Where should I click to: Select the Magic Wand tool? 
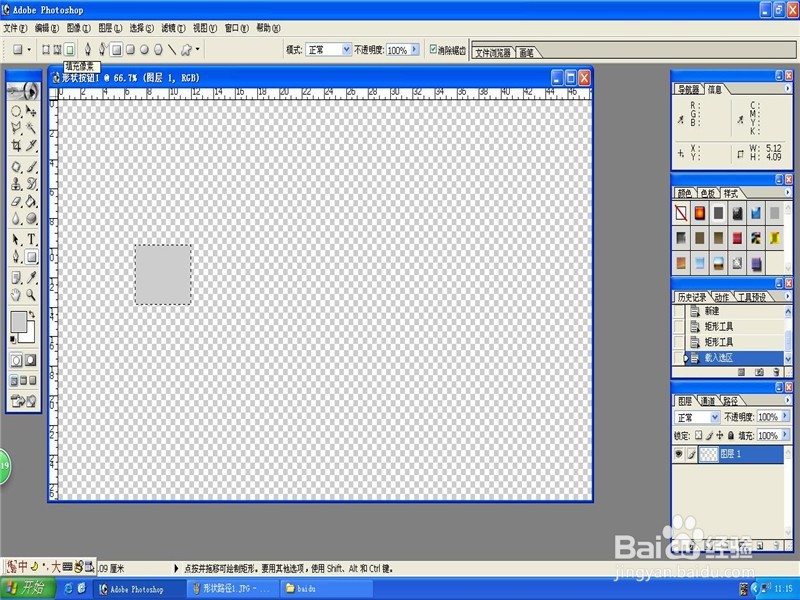point(31,128)
